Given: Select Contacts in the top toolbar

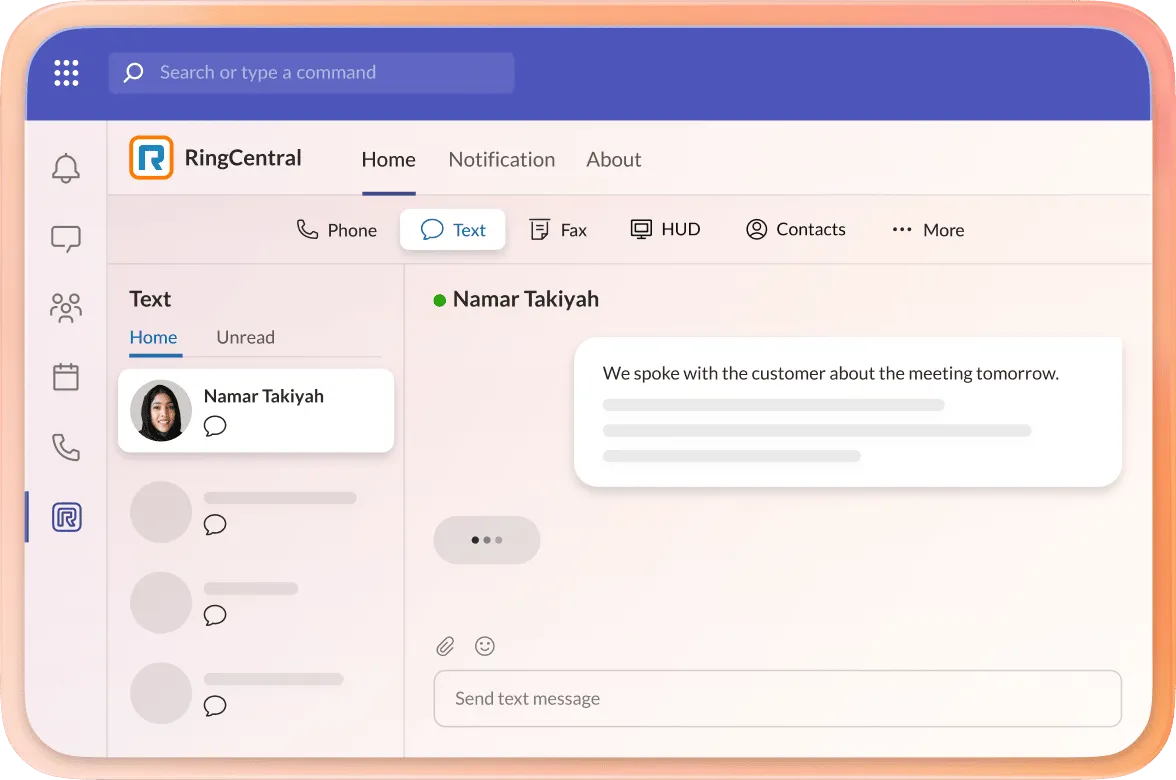Looking at the screenshot, I should tap(795, 229).
